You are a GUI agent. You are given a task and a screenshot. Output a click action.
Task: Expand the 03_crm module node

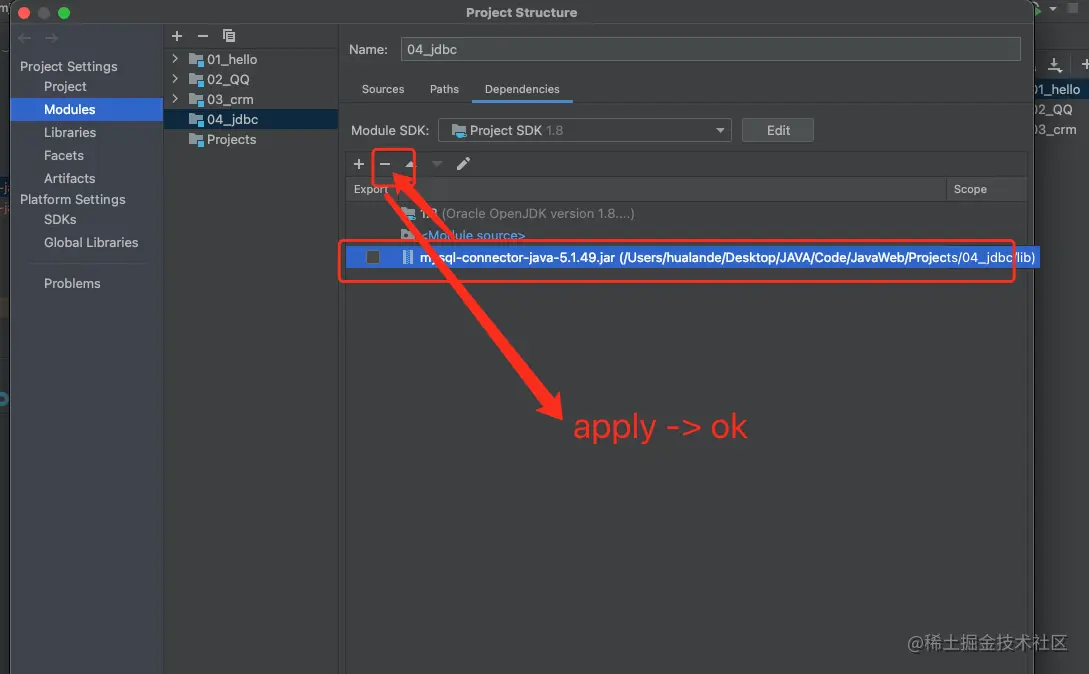[x=175, y=99]
